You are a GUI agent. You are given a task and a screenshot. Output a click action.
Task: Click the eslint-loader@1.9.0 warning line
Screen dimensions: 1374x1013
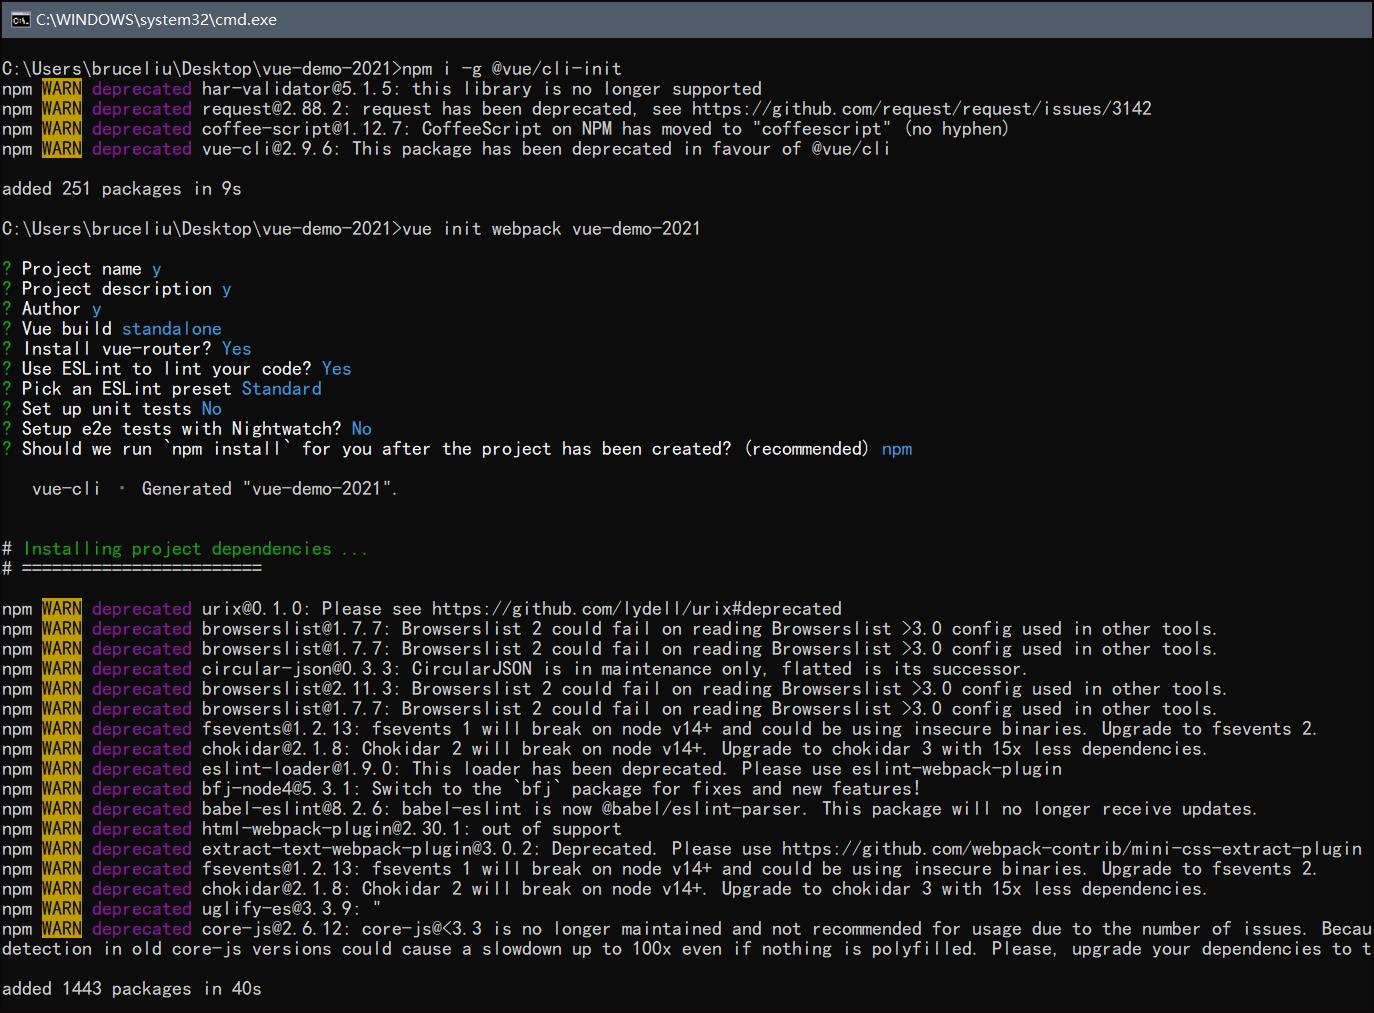tap(532, 769)
